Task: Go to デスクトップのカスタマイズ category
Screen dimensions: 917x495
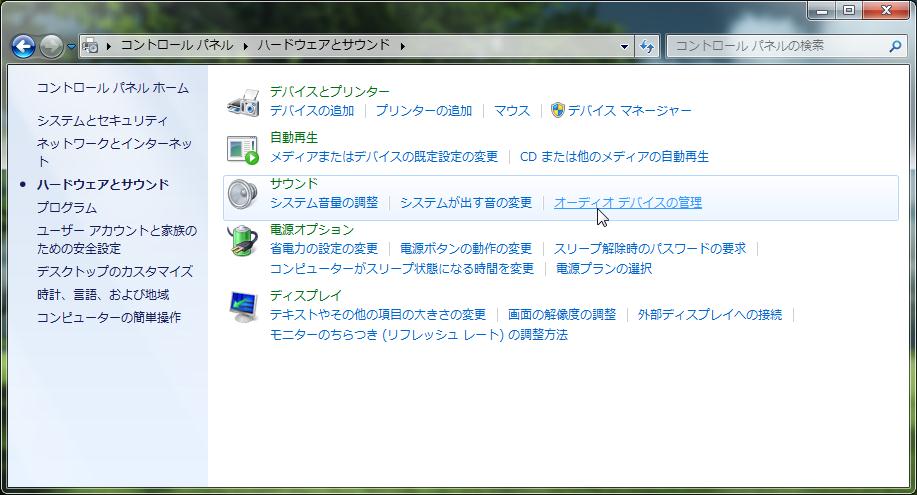Action: pos(115,271)
